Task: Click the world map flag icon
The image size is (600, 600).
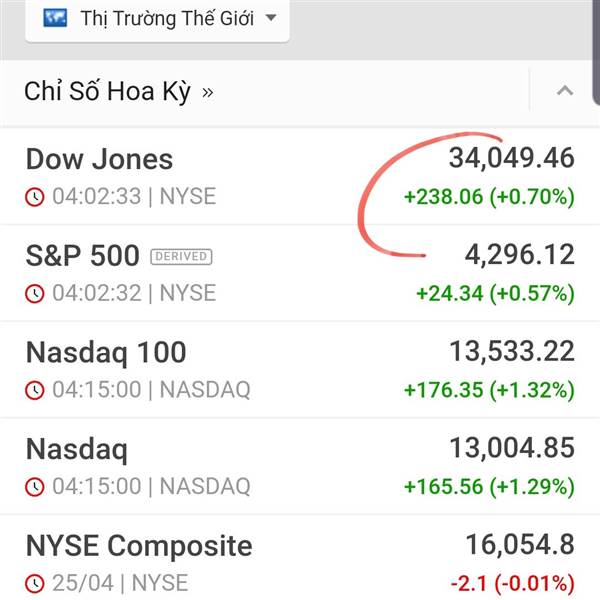Action: (55, 18)
